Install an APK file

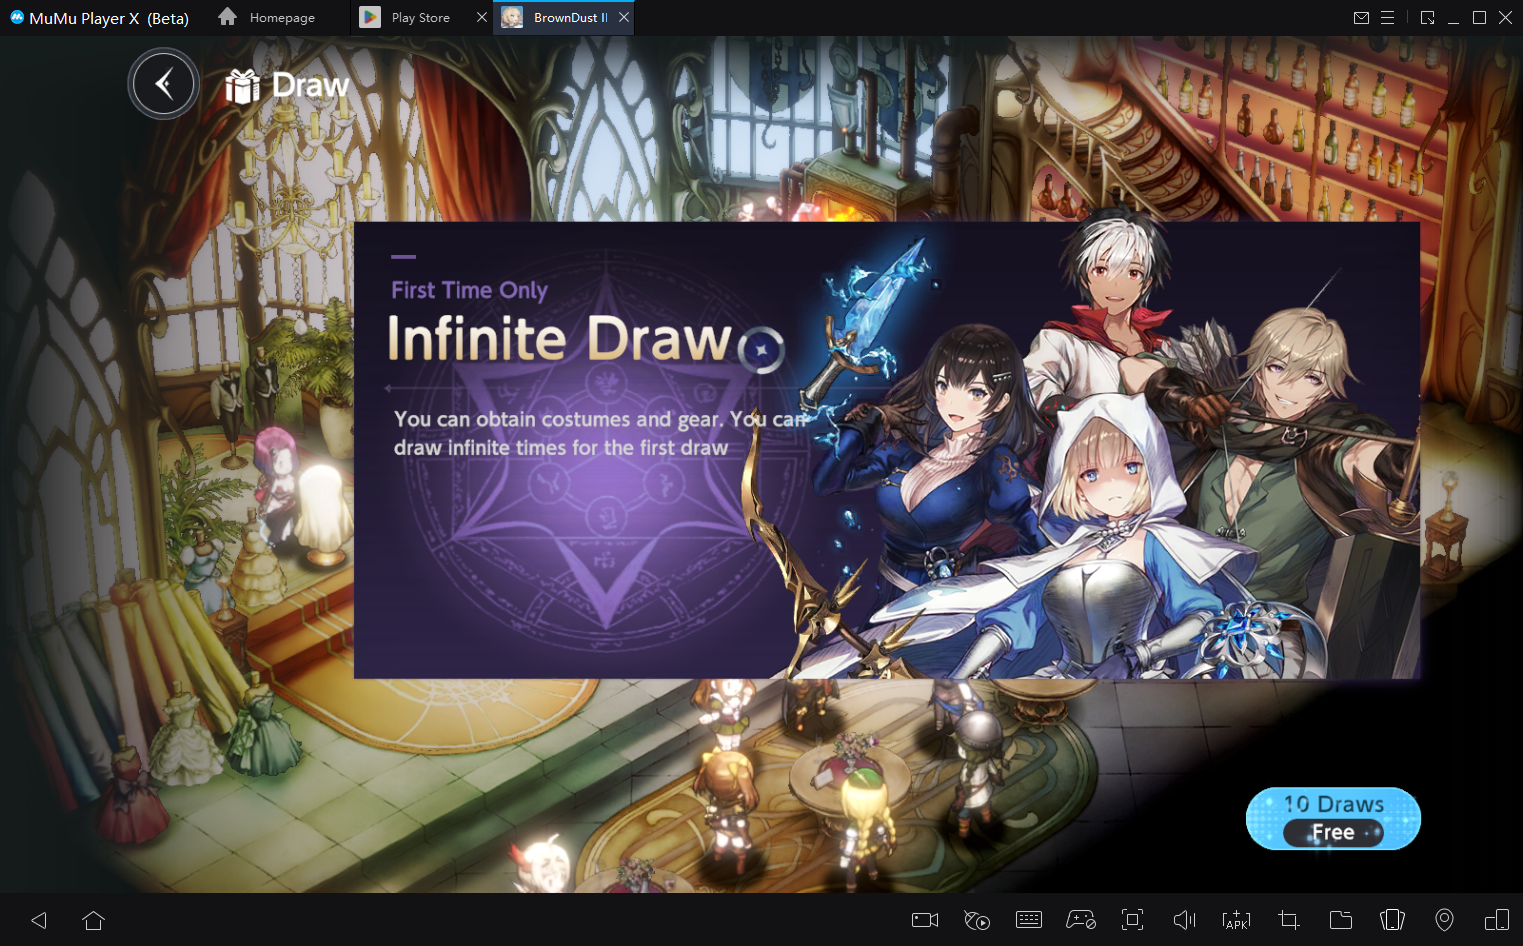click(1237, 920)
